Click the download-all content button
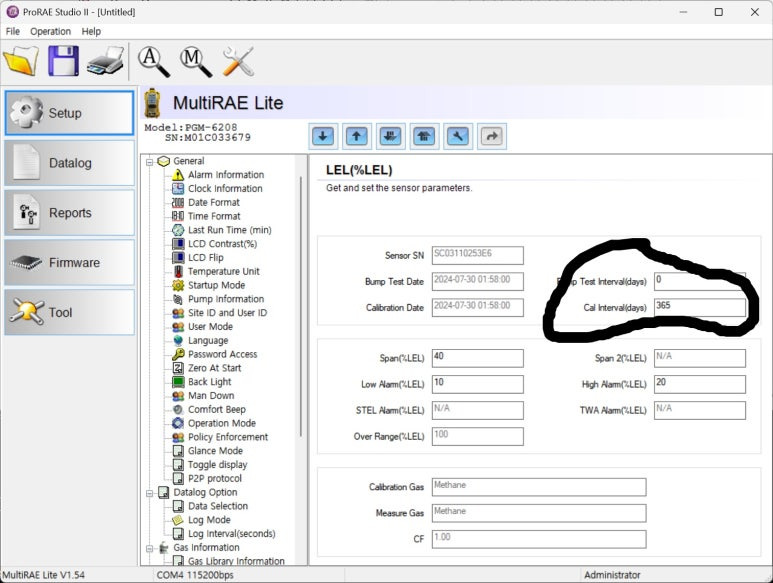773x583 pixels. click(390, 136)
